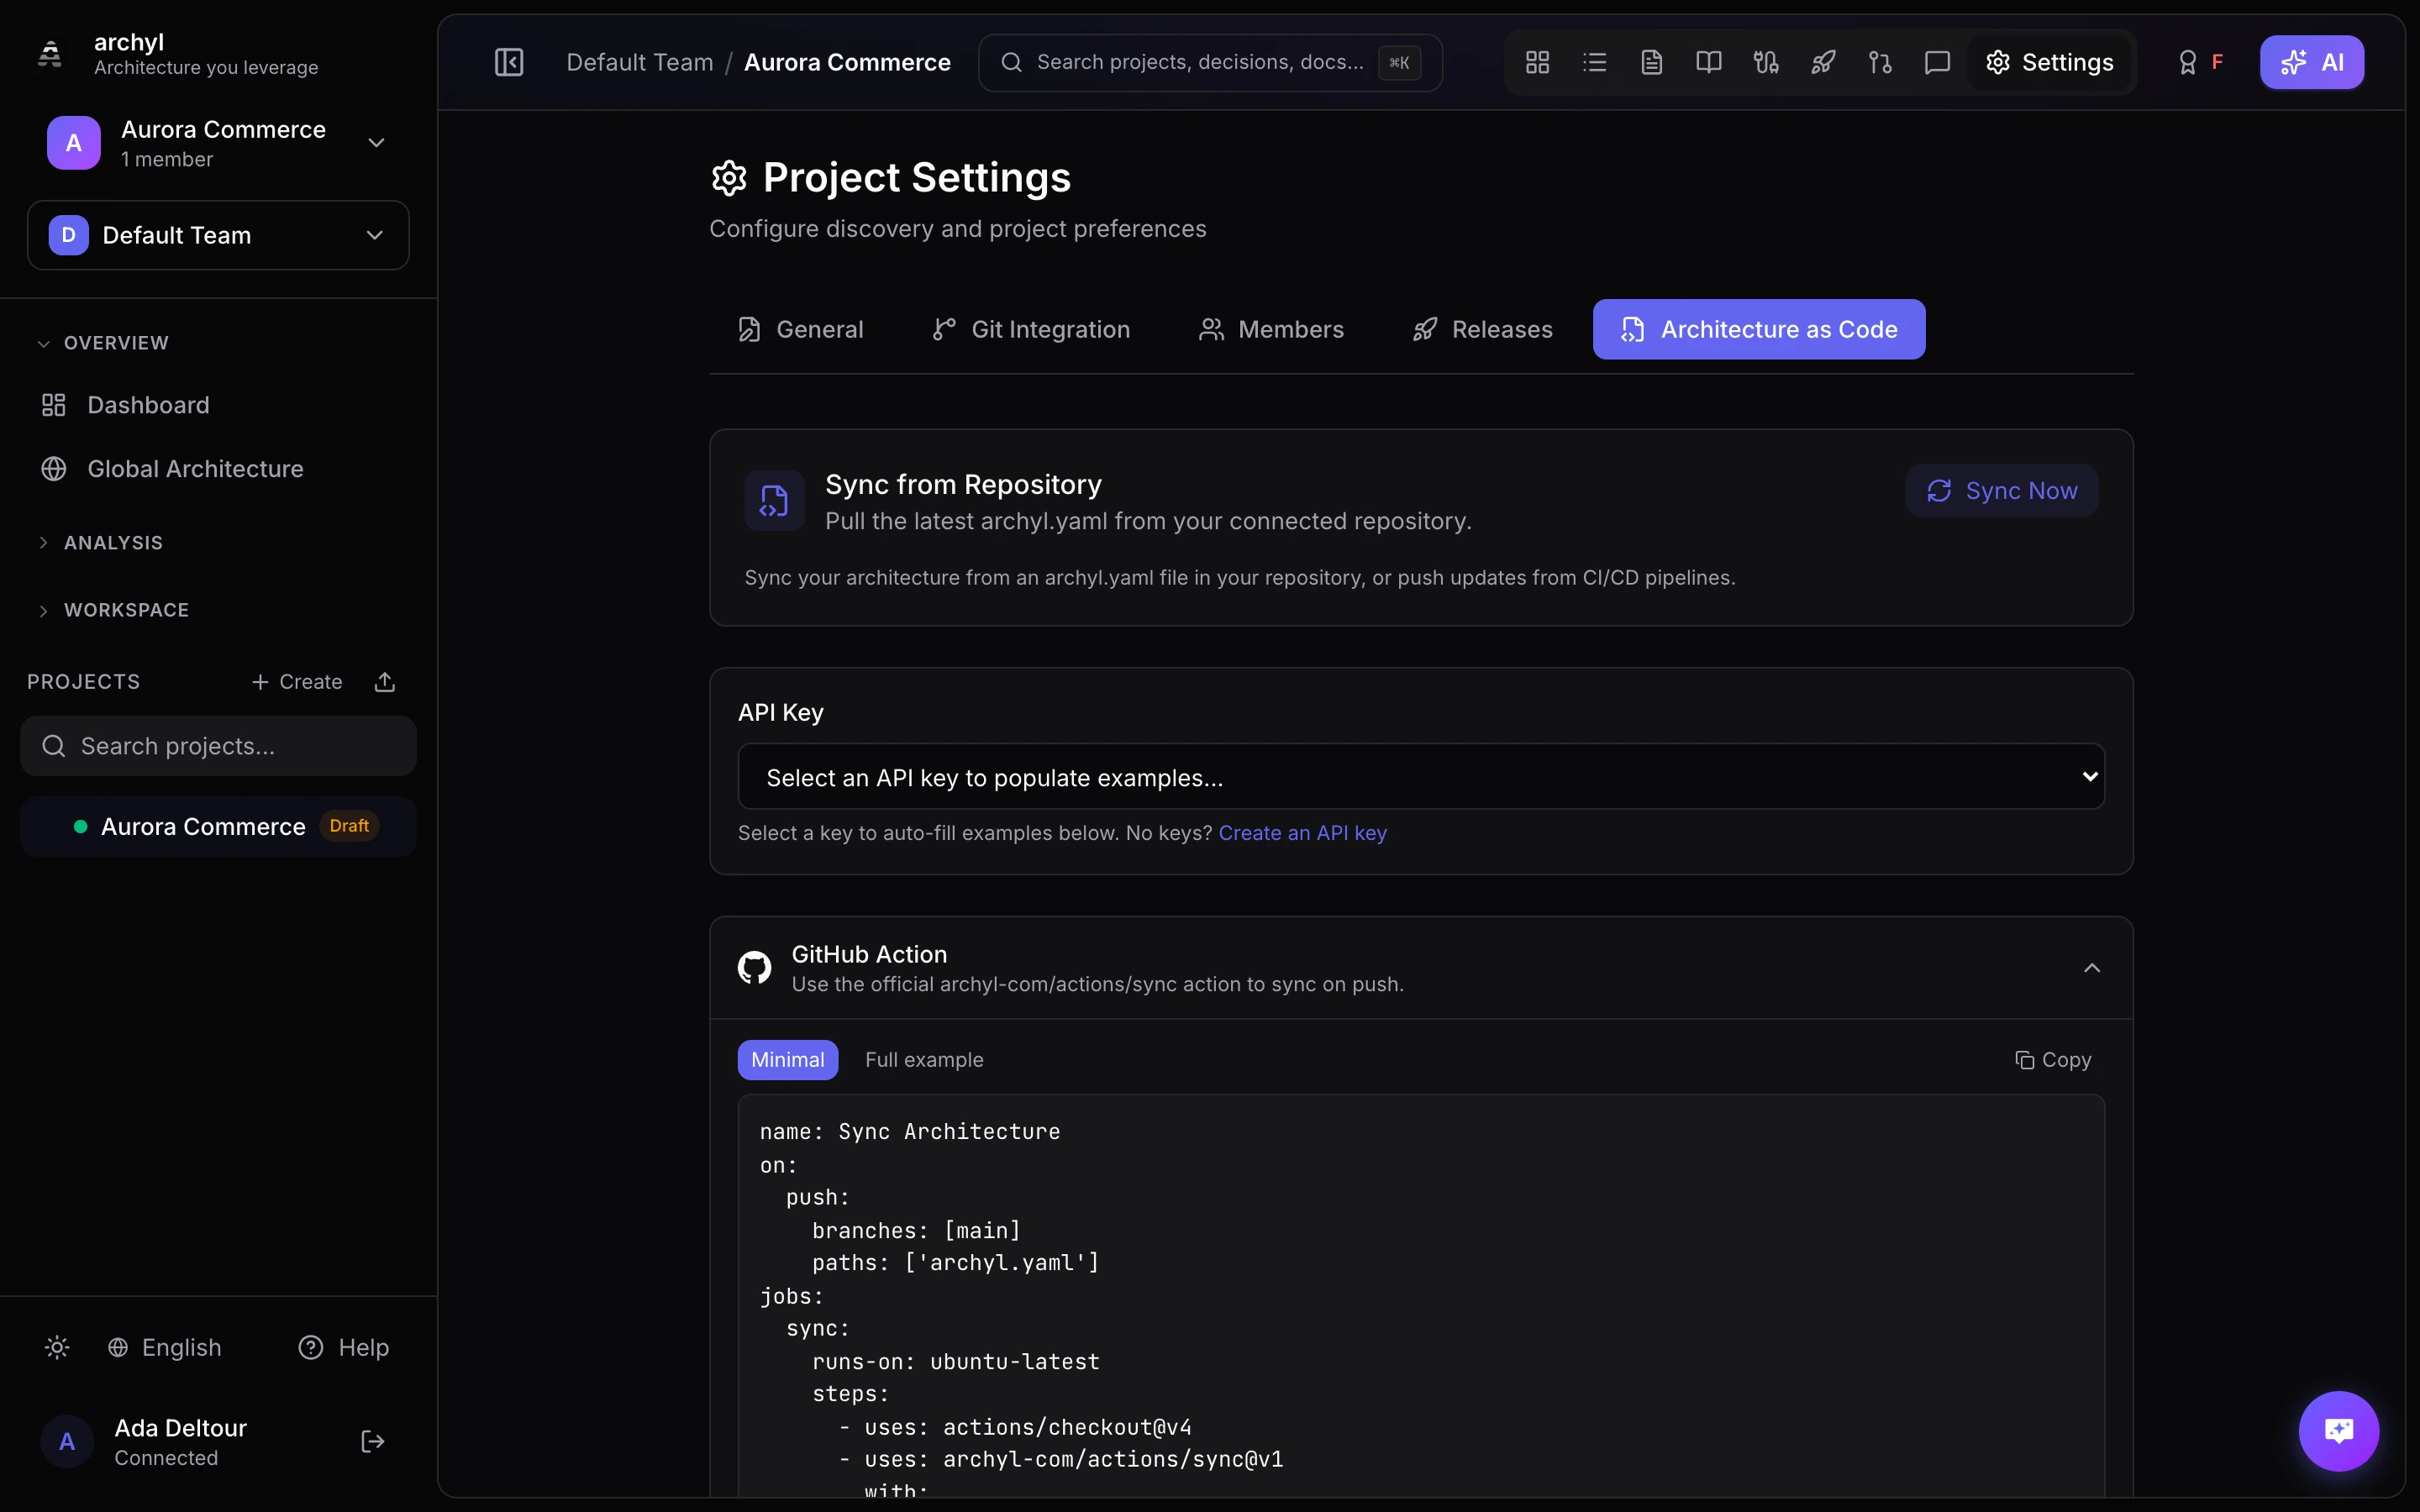The height and width of the screenshot is (1512, 2420).
Task: Click the Sync from Repository file icon
Action: 774,500
